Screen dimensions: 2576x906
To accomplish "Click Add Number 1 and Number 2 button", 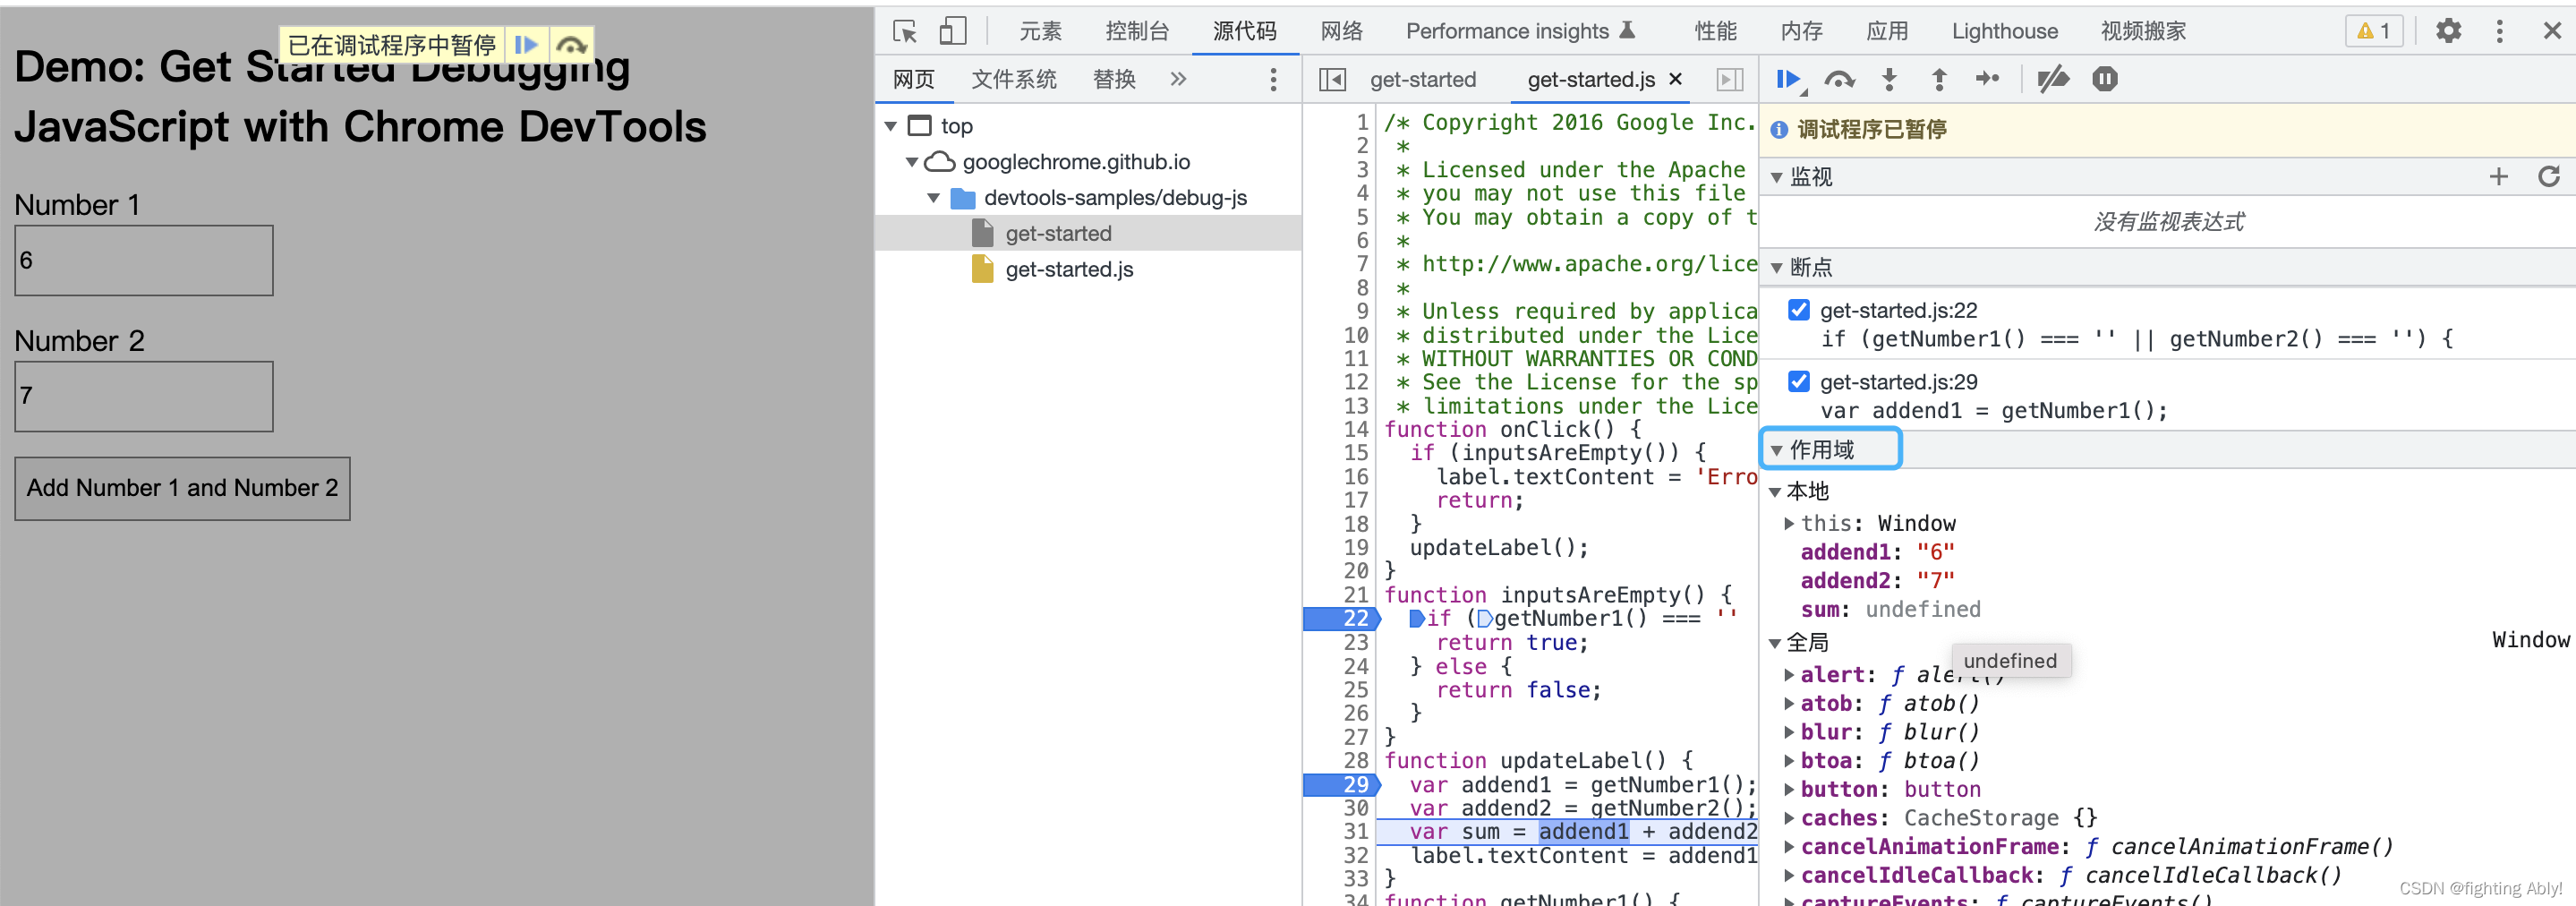I will pos(182,489).
